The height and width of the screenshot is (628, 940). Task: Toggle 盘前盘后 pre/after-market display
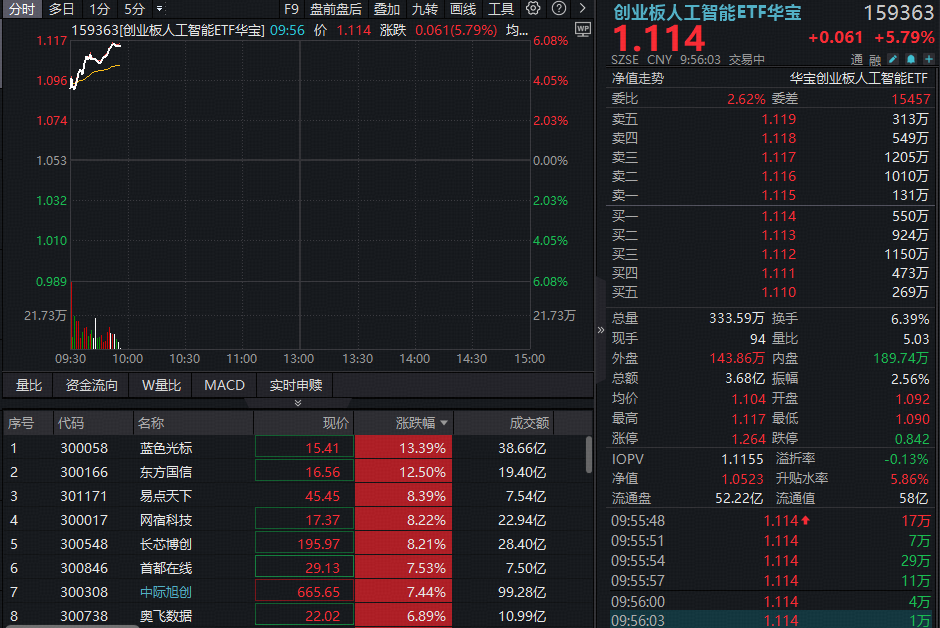(x=336, y=9)
